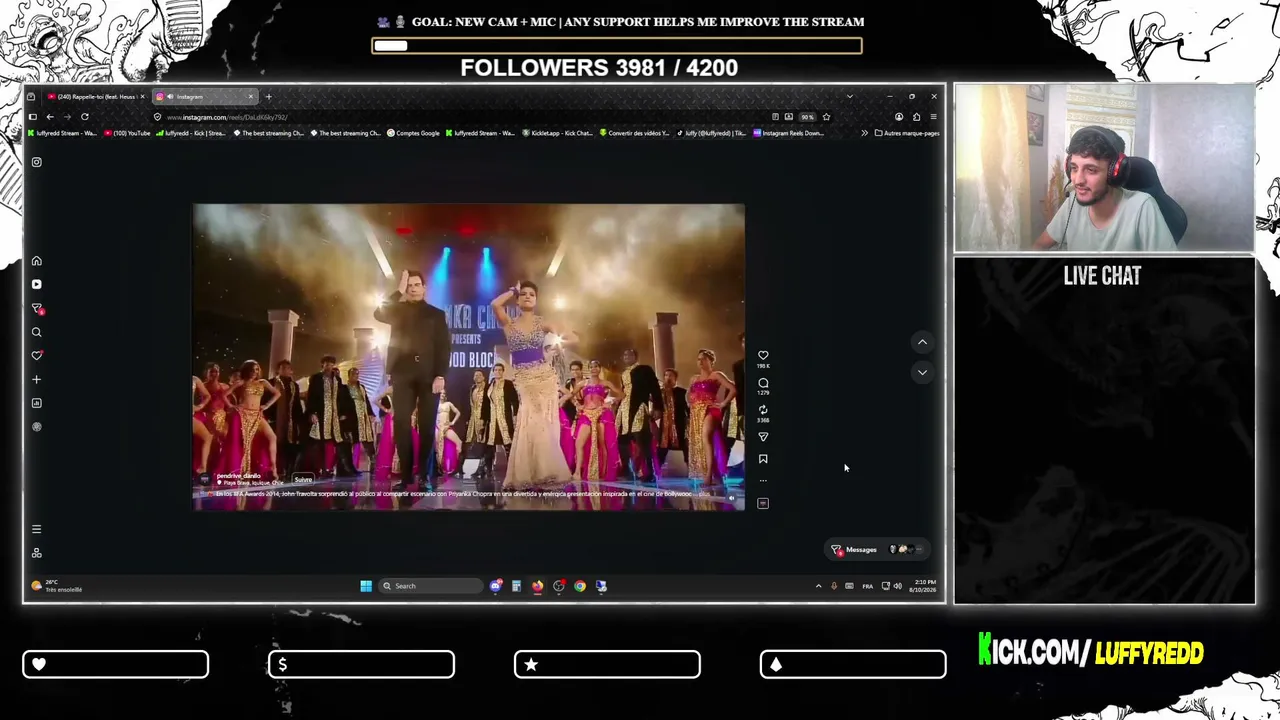1280x720 pixels.
Task: Show hidden system tray icons
Action: click(818, 586)
